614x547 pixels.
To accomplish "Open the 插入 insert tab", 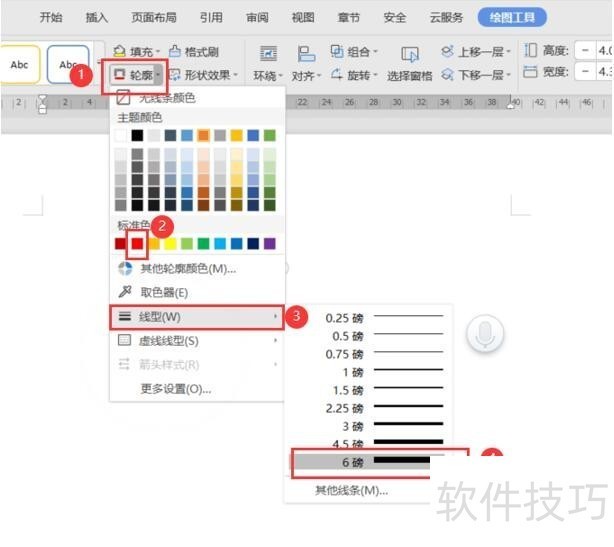I will [x=97, y=17].
